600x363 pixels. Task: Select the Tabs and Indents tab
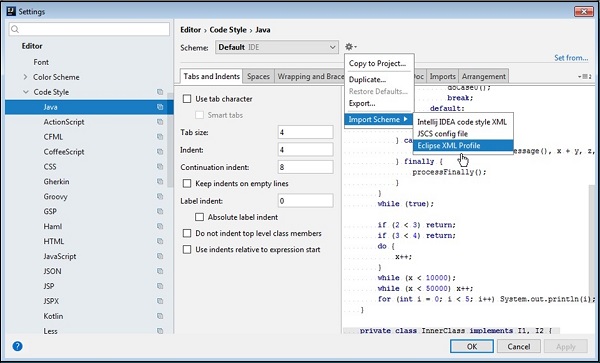(212, 77)
